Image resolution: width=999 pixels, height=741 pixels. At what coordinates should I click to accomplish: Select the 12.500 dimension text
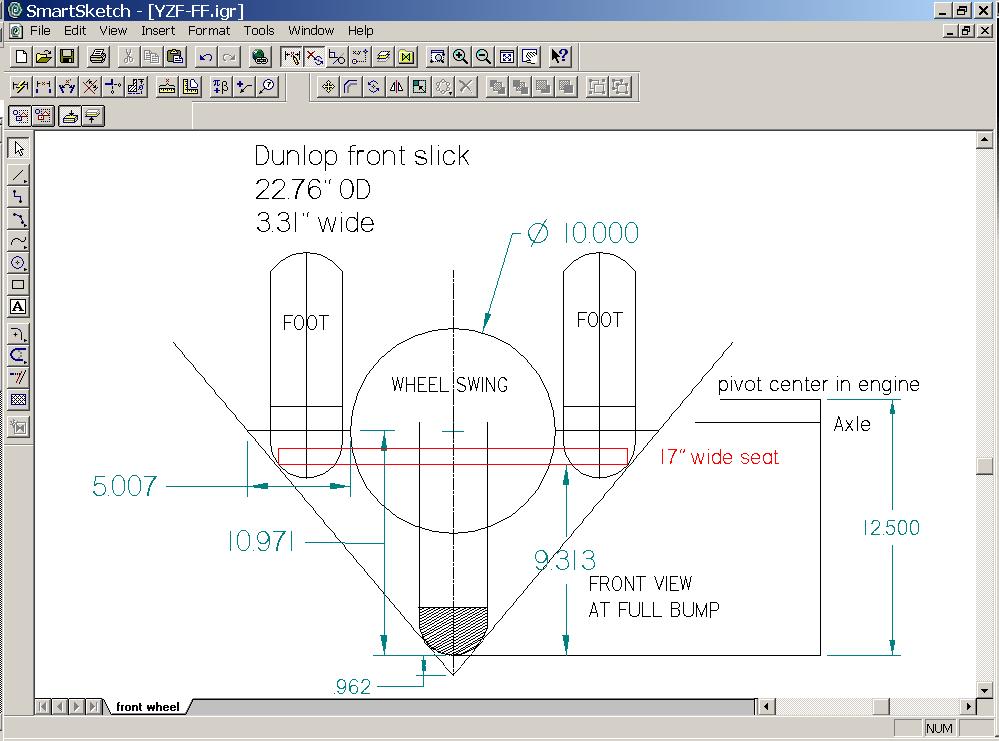[891, 528]
